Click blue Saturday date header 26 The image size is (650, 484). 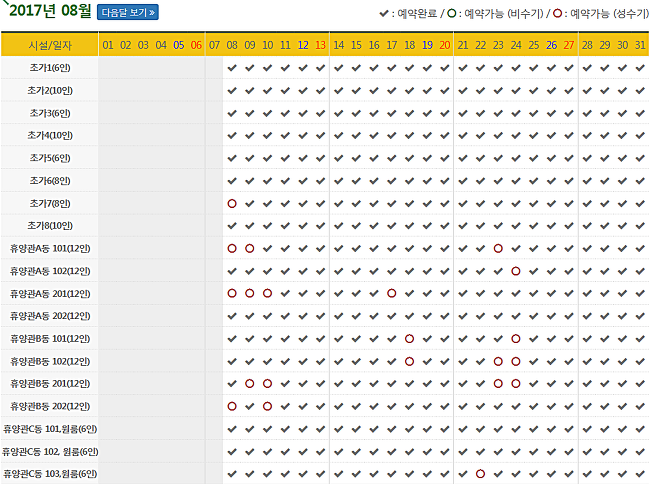click(551, 45)
